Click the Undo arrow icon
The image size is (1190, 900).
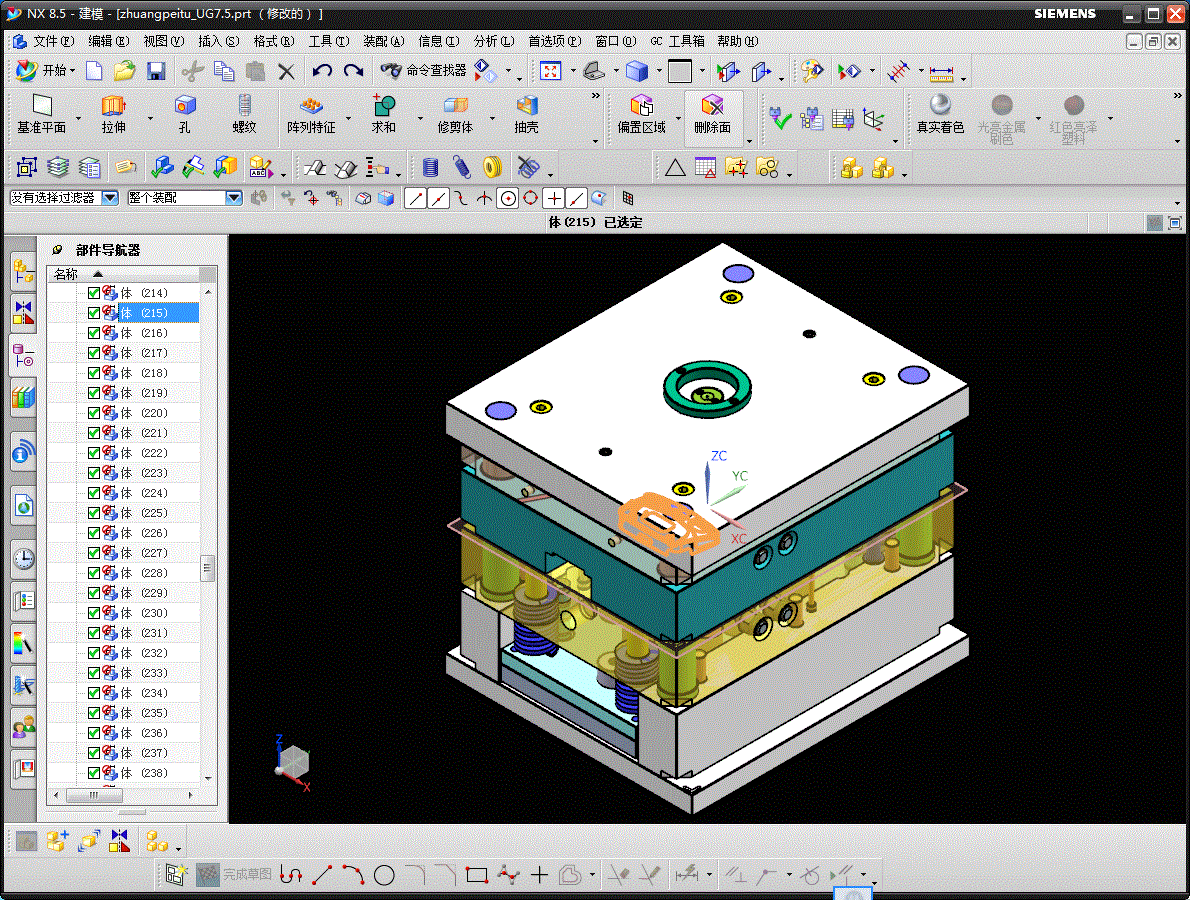(322, 71)
